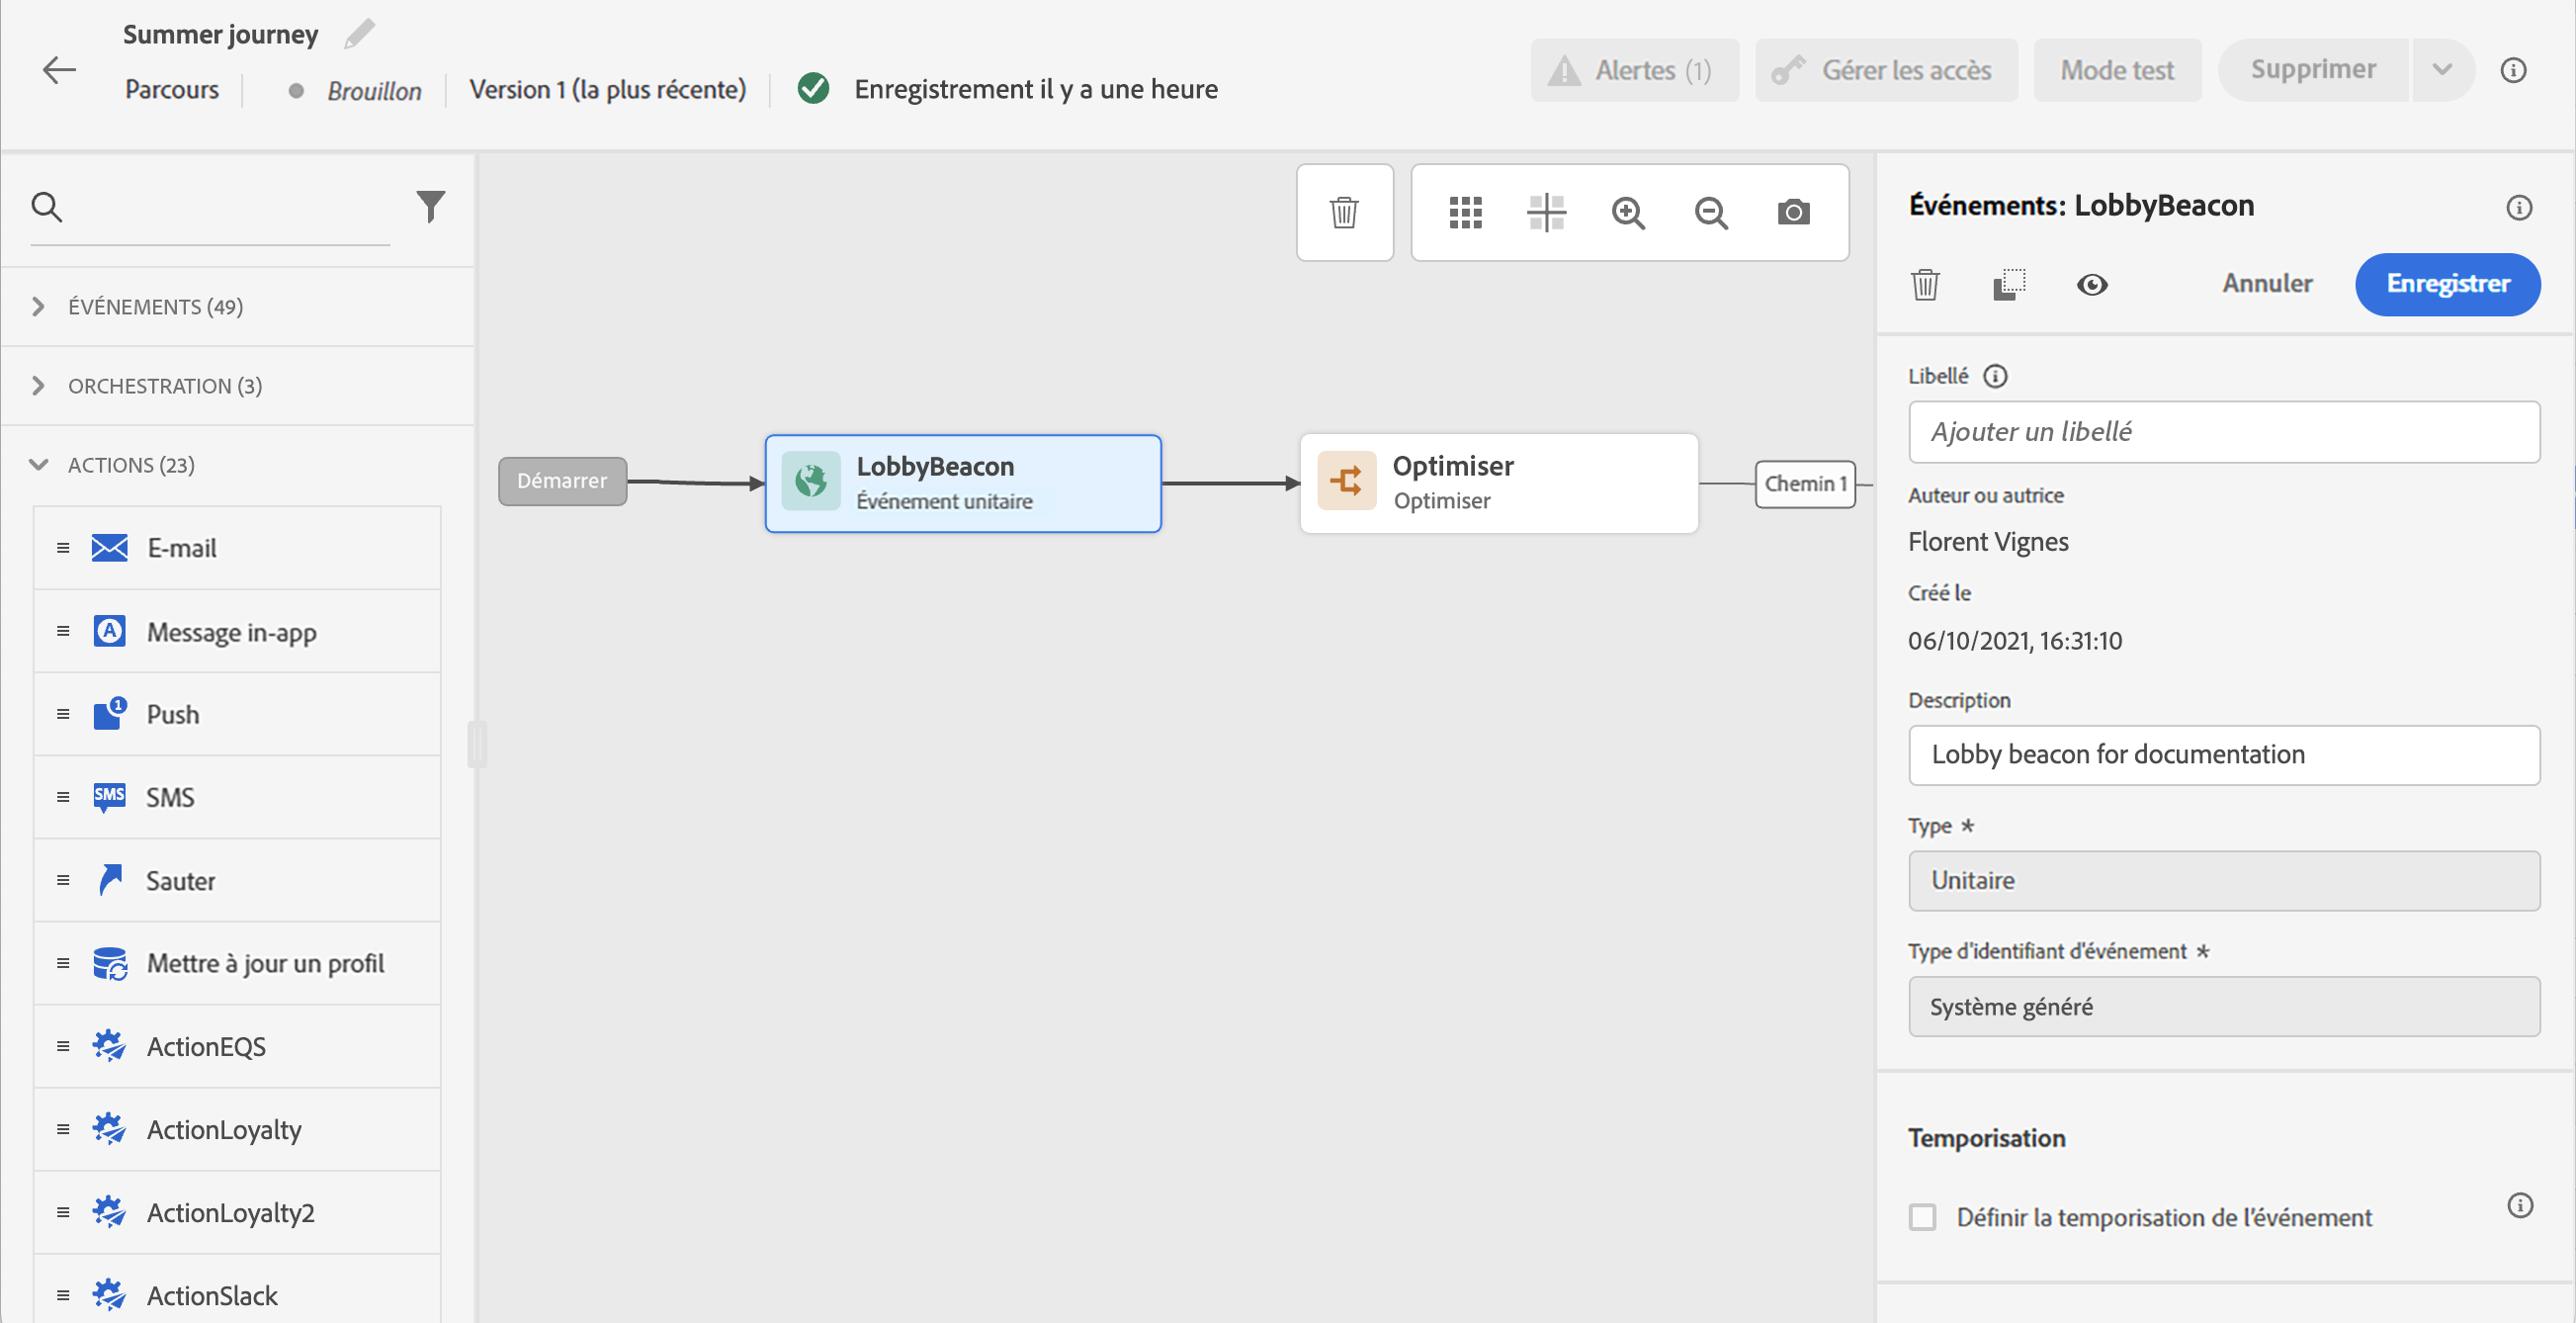Expand the ORCHESTRATION category

pos(39,386)
